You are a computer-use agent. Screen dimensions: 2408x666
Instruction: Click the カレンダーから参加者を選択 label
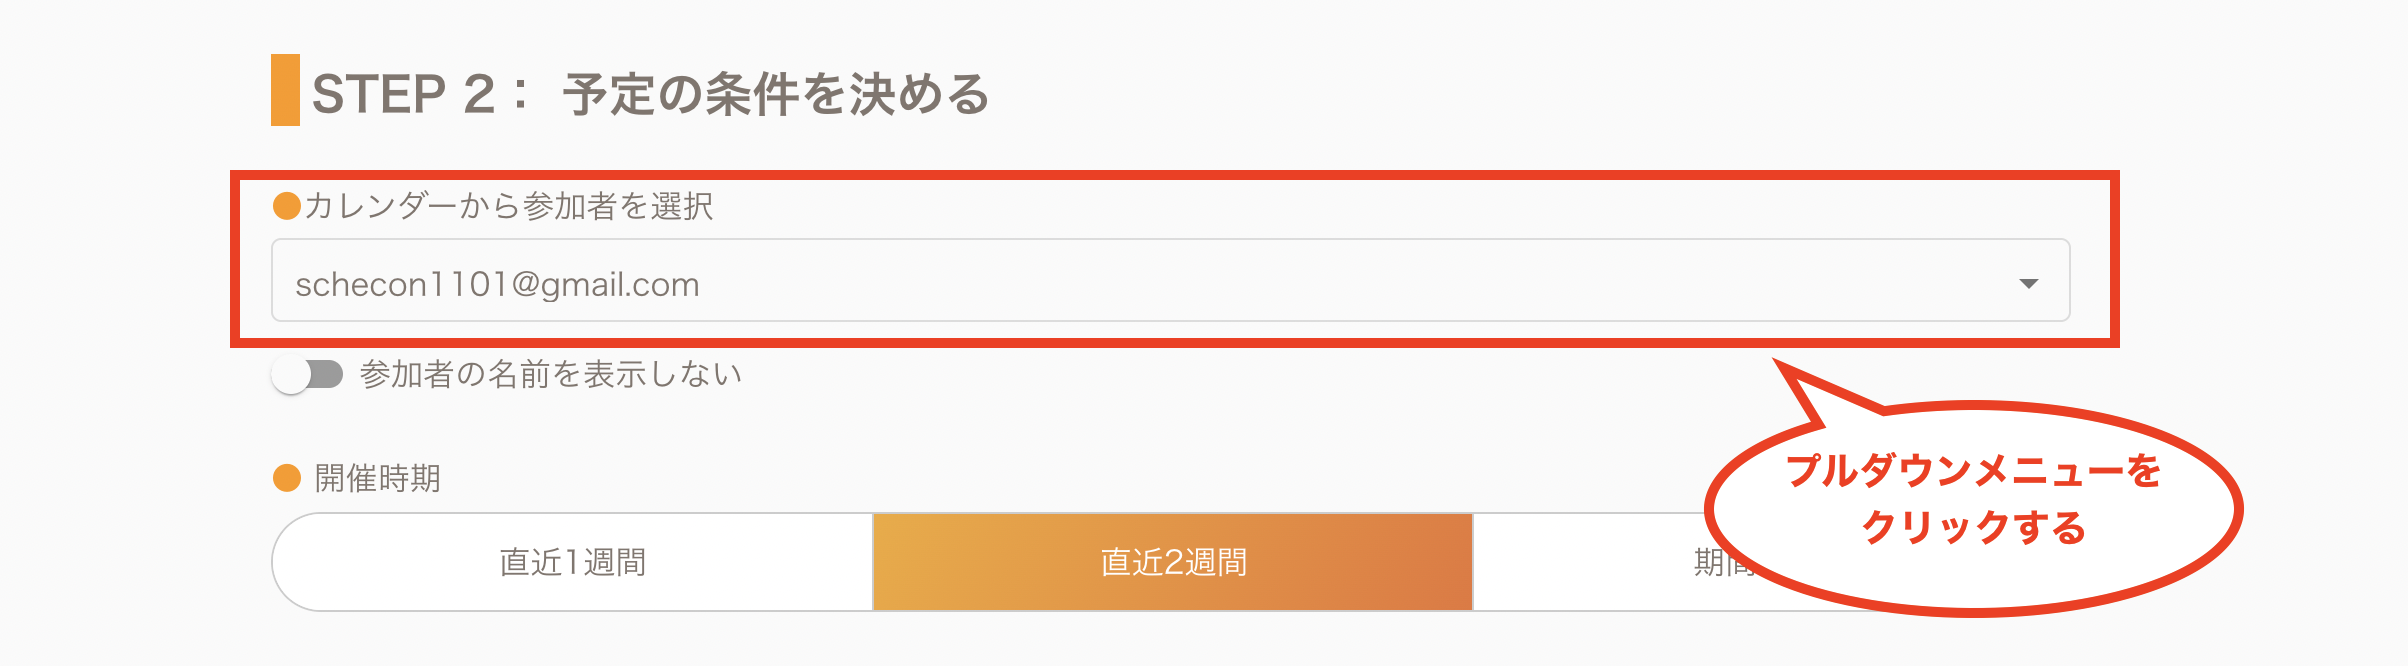point(509,206)
